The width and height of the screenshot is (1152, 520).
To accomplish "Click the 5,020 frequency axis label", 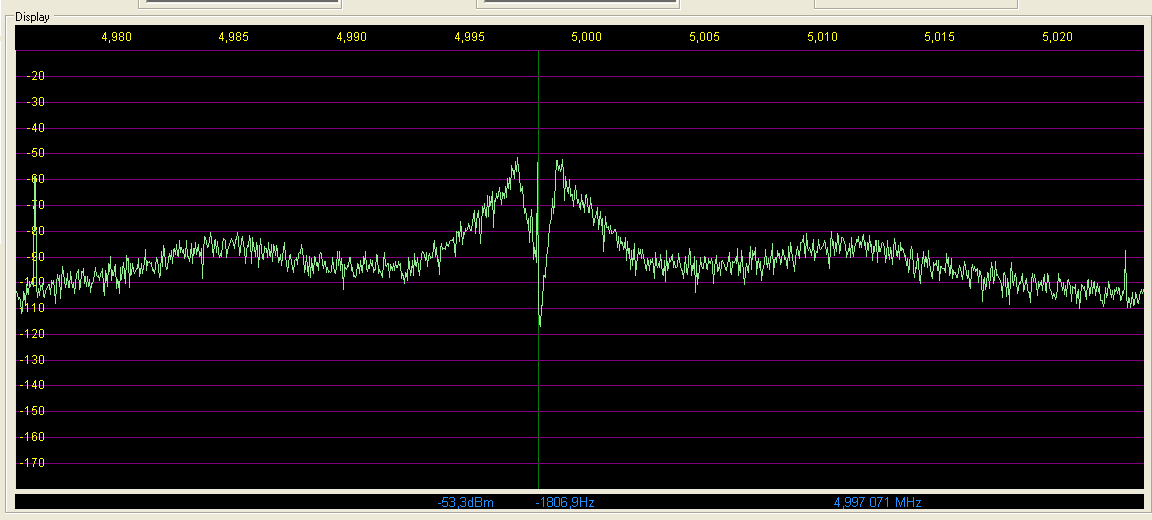I will coord(1057,37).
